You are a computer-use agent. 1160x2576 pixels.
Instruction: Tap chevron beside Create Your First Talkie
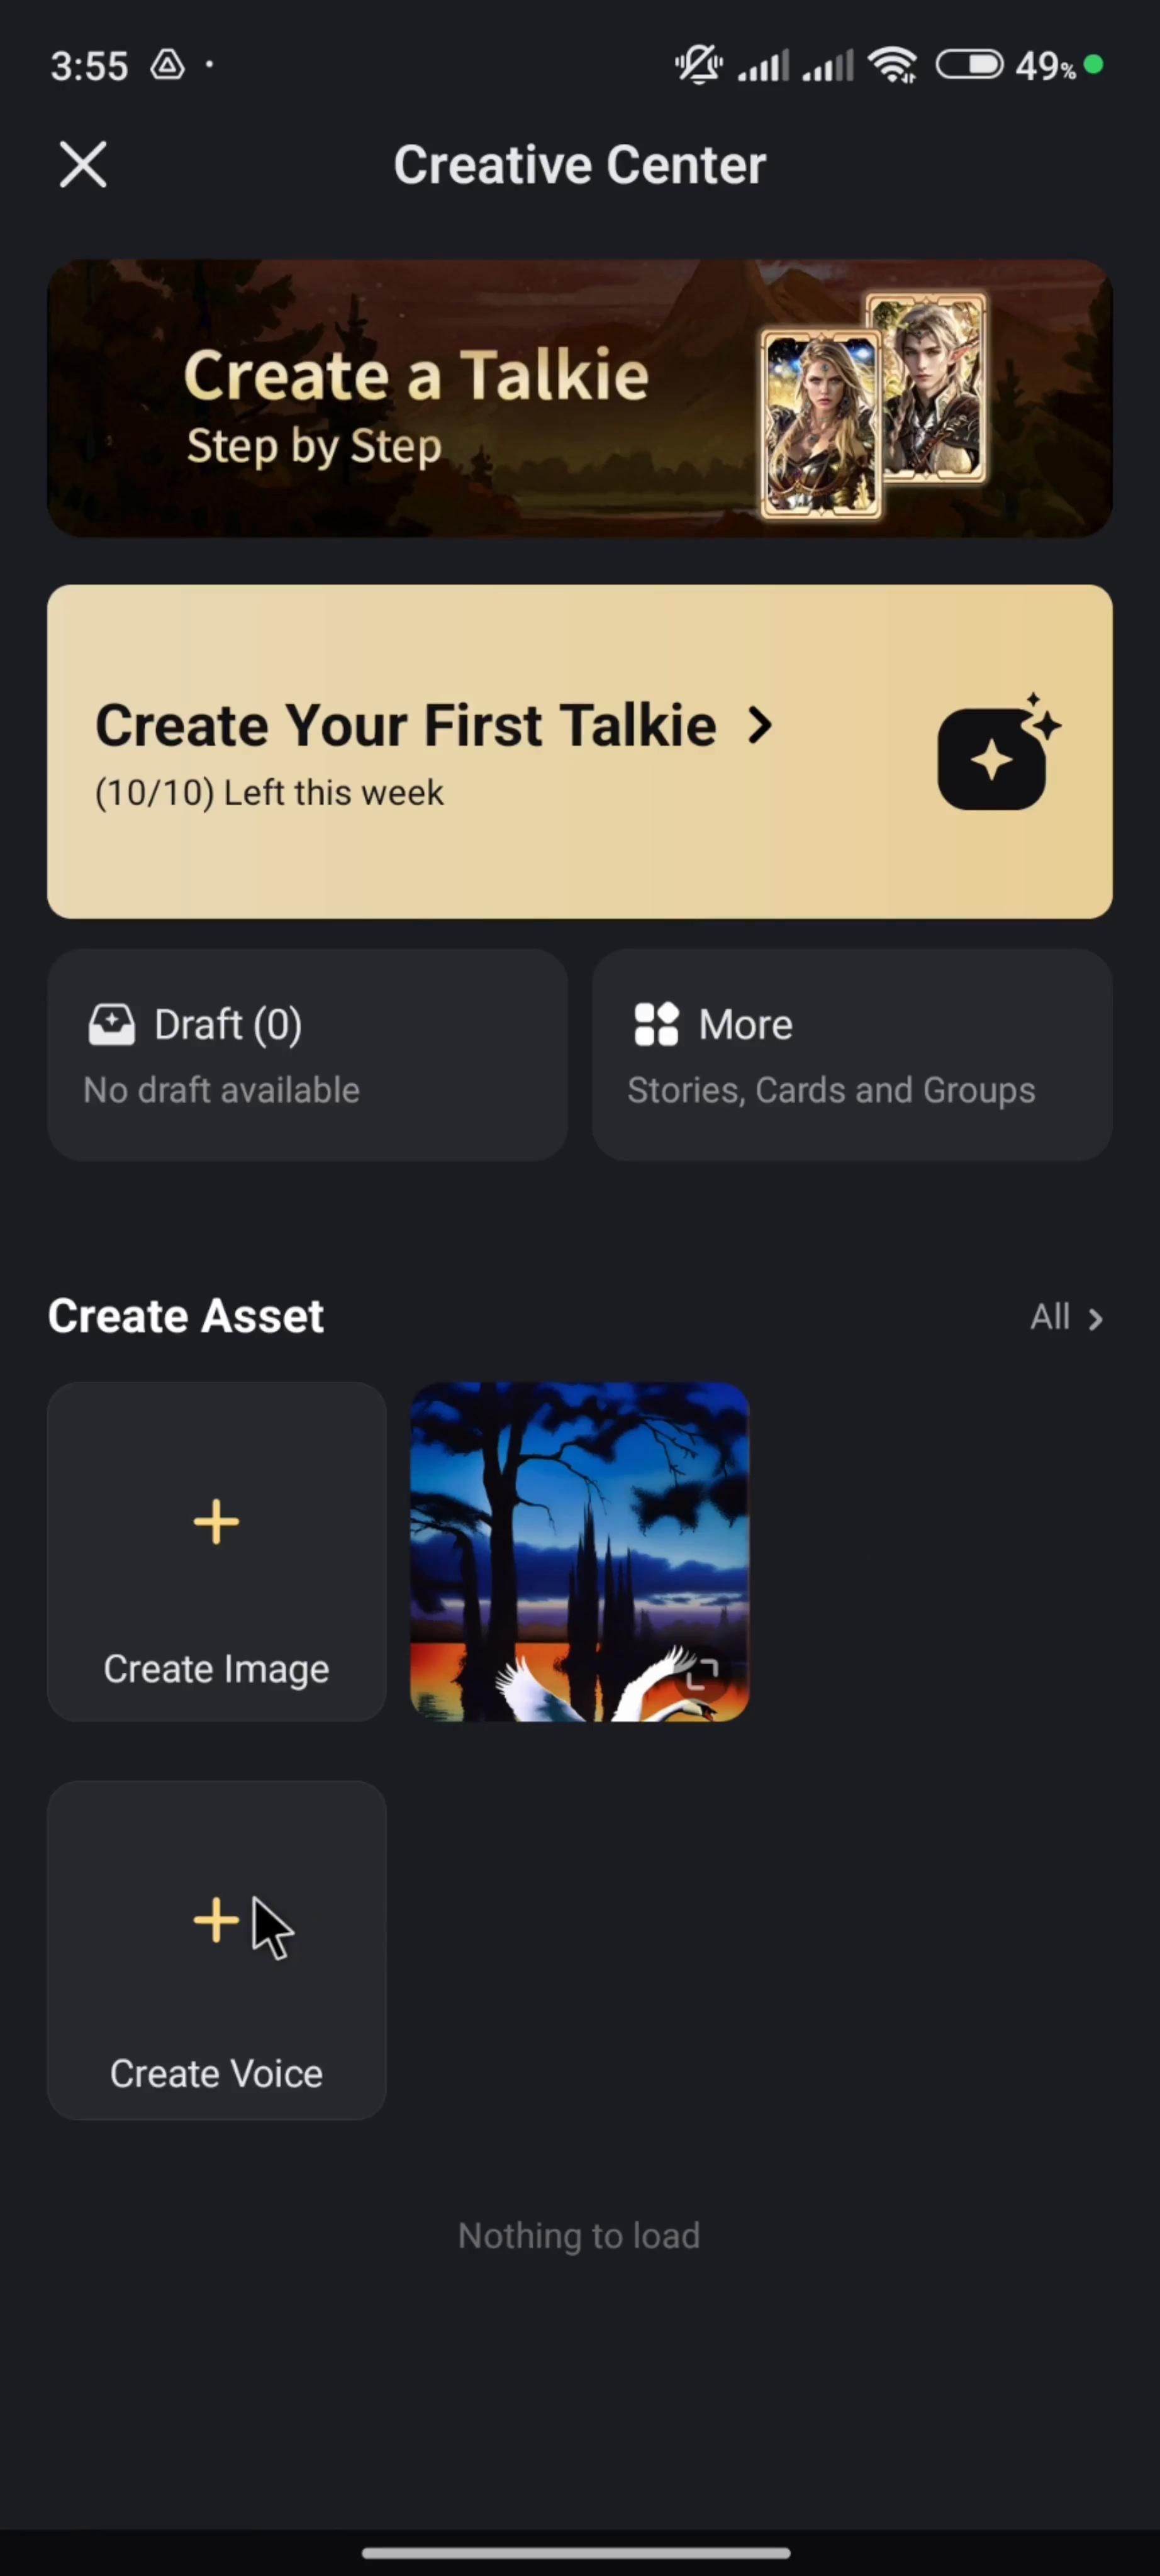[761, 726]
